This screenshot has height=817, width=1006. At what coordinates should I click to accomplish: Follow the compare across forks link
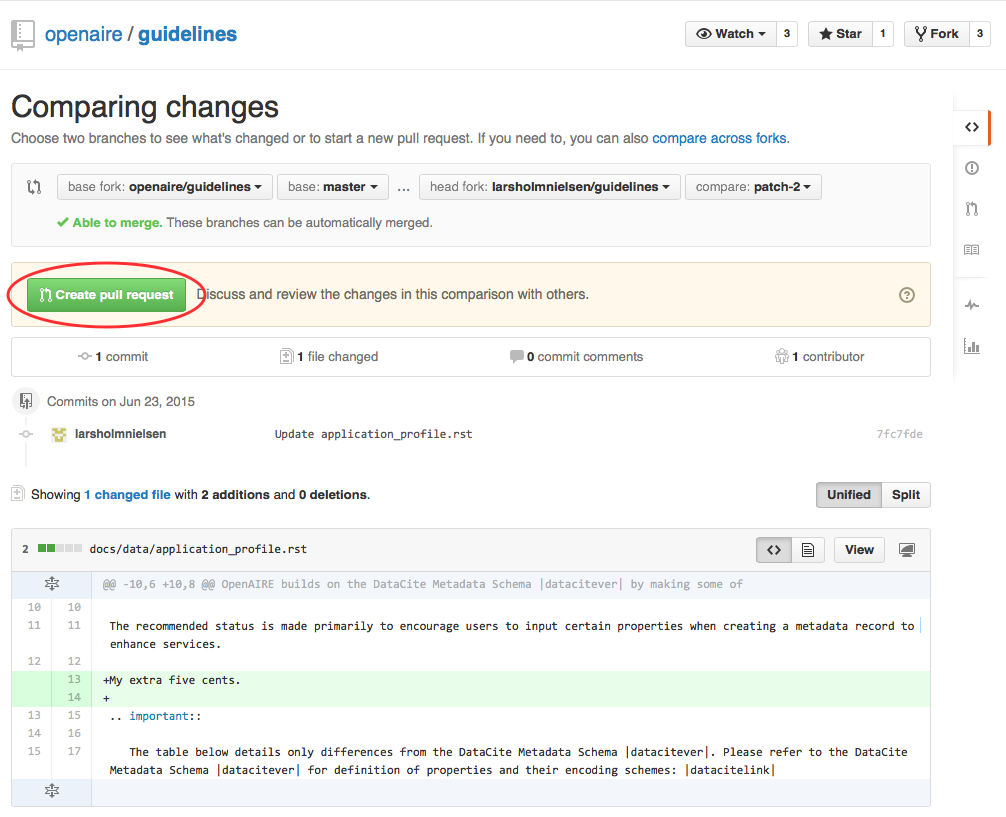[719, 139]
